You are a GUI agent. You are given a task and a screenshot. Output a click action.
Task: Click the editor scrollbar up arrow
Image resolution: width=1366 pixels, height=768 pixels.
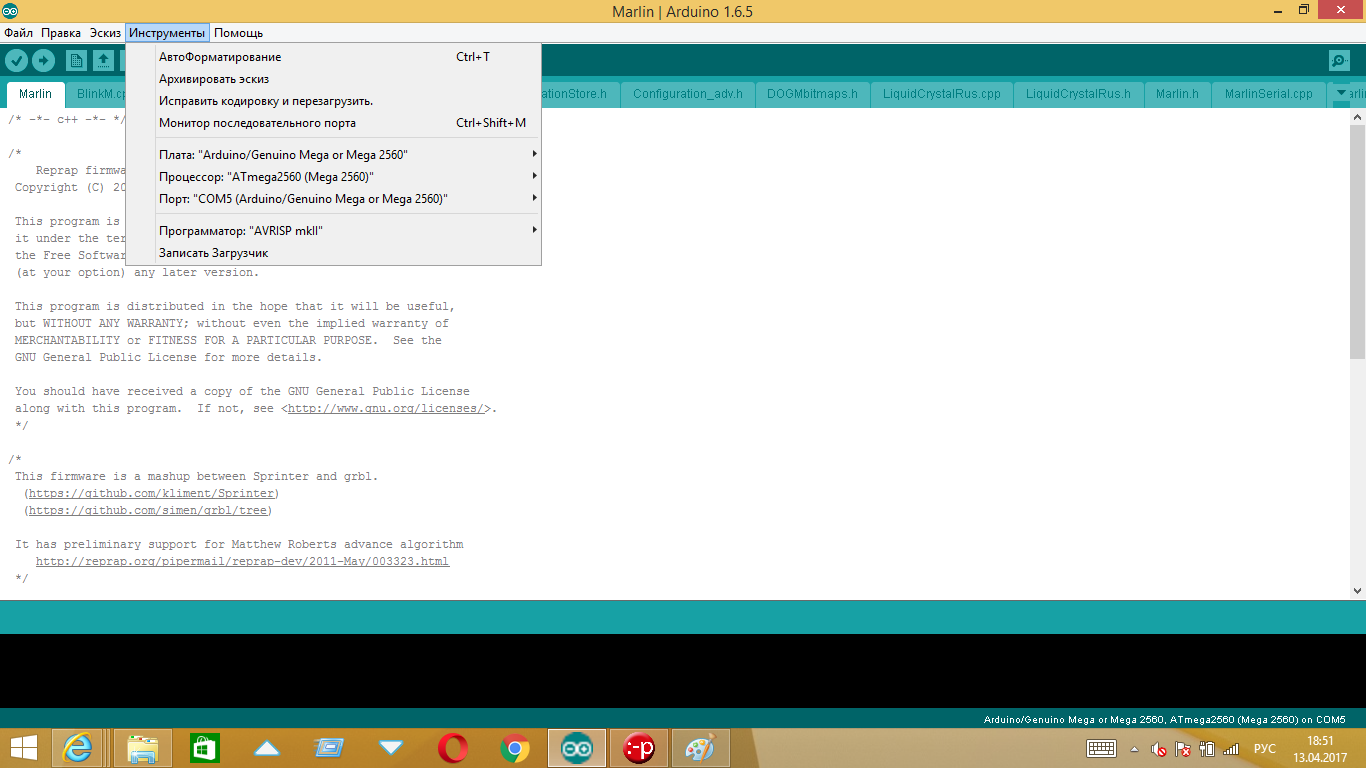coord(1358,116)
